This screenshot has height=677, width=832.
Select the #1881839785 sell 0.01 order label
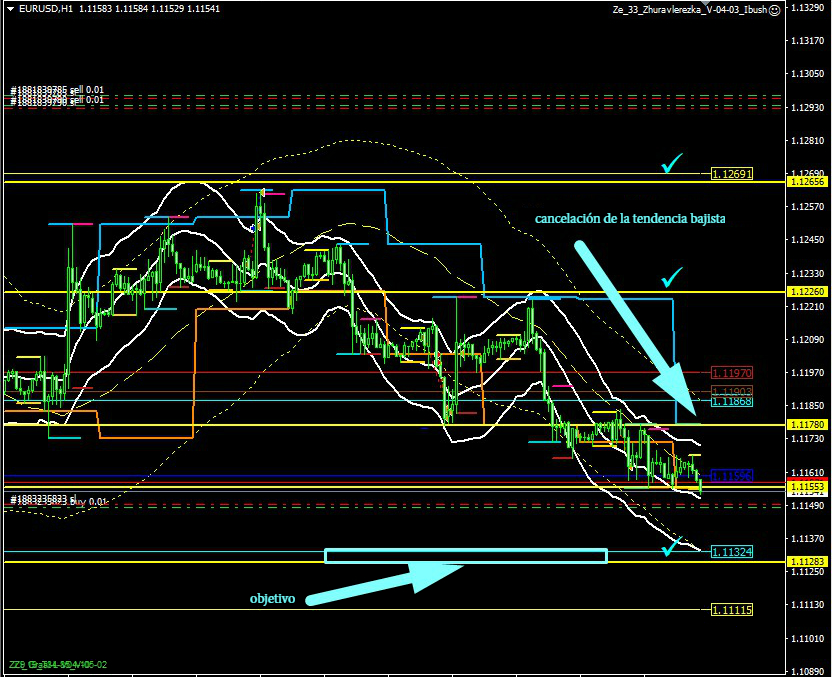pyautogui.click(x=56, y=91)
